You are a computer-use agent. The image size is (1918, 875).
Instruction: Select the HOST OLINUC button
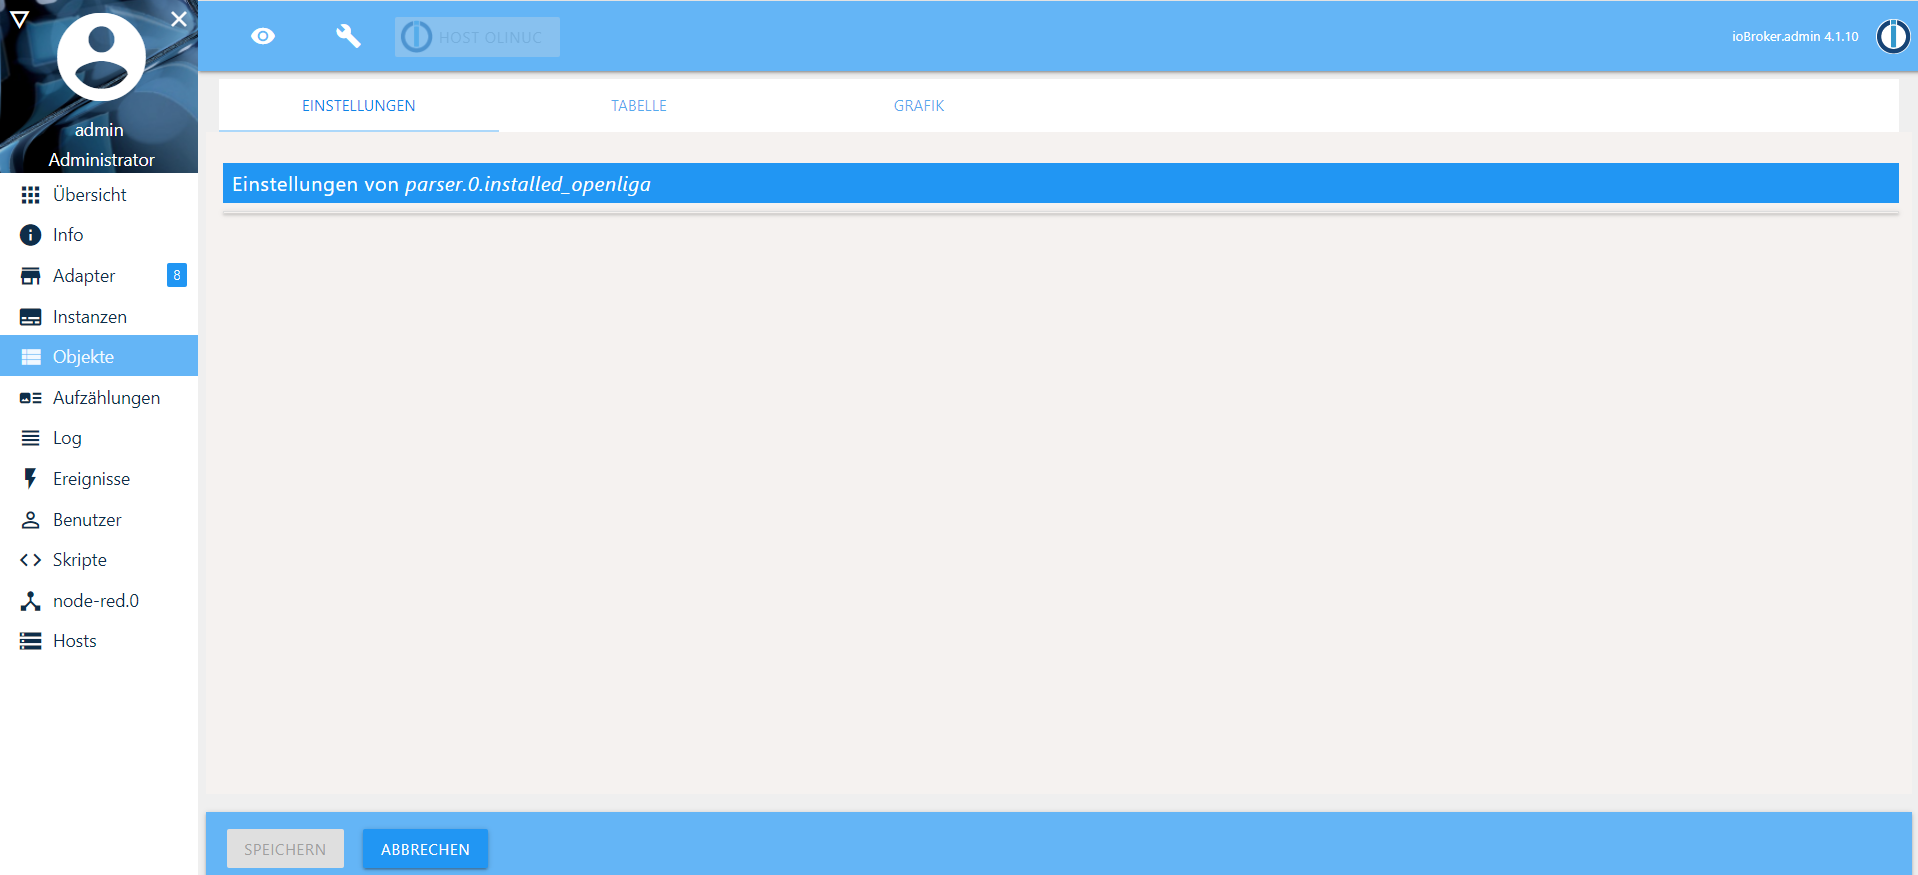click(477, 37)
